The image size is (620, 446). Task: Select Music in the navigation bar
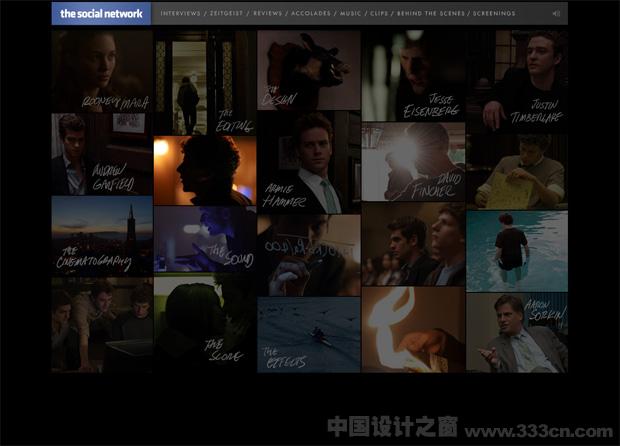[x=350, y=13]
